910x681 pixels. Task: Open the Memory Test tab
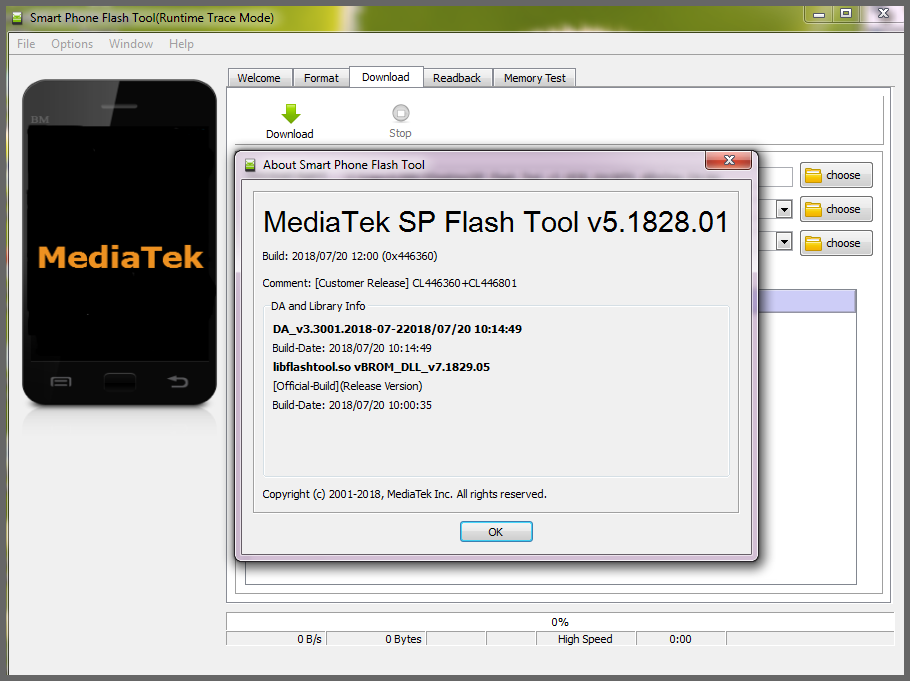coord(535,78)
